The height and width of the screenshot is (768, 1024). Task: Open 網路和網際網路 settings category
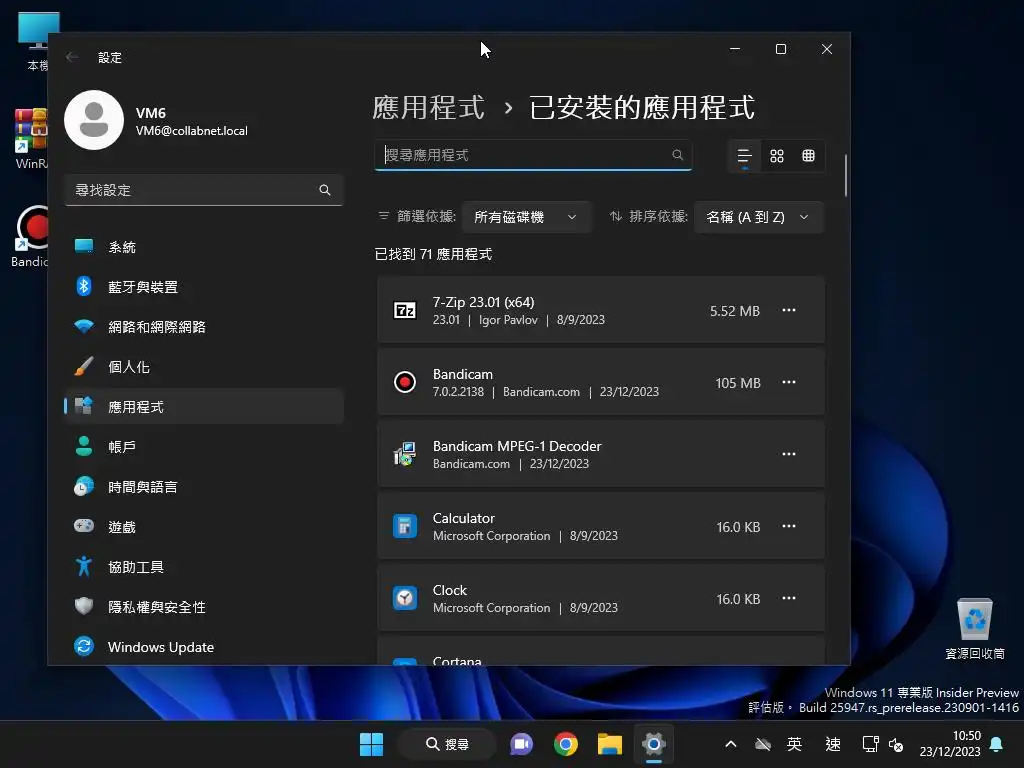(204, 327)
